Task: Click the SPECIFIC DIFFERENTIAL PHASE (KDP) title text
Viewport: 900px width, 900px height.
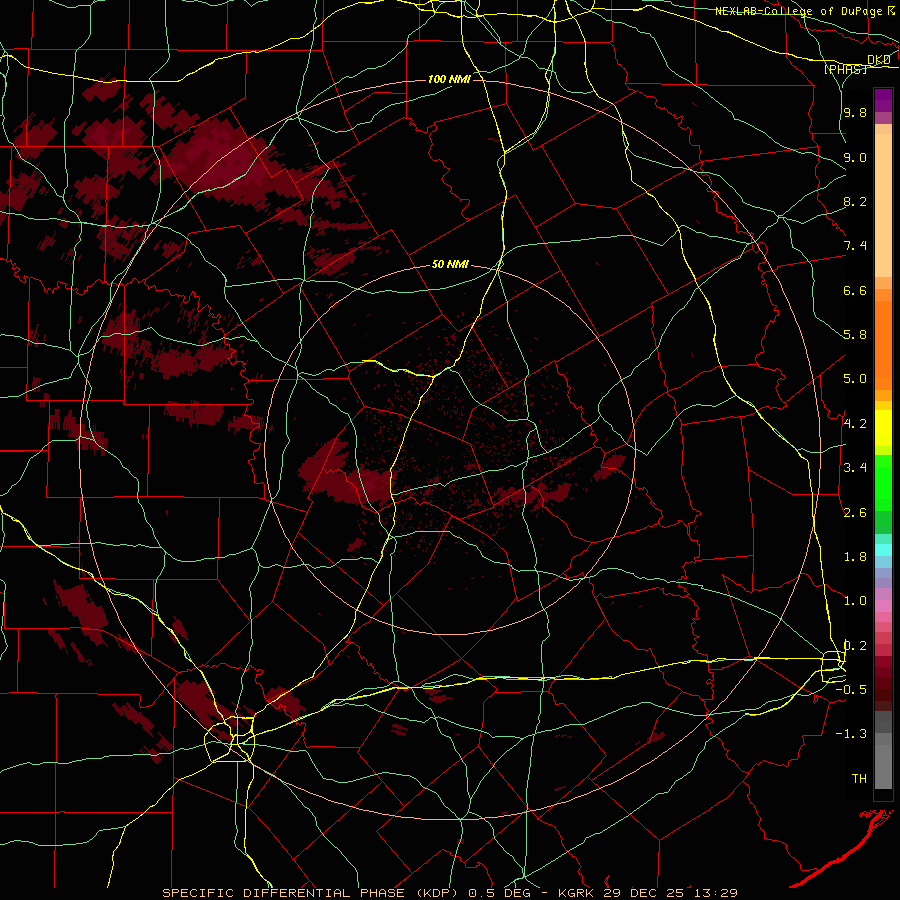Action: point(312,893)
